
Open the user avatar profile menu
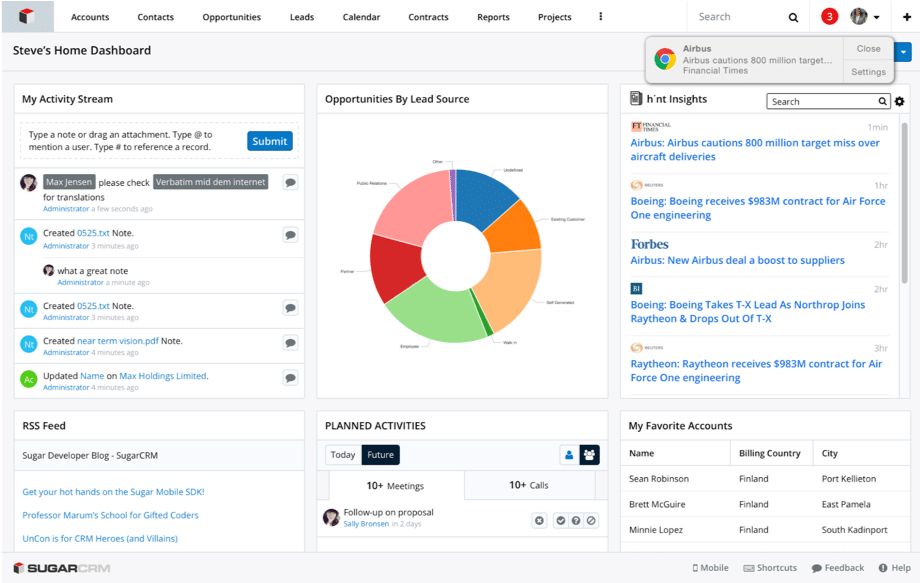865,16
